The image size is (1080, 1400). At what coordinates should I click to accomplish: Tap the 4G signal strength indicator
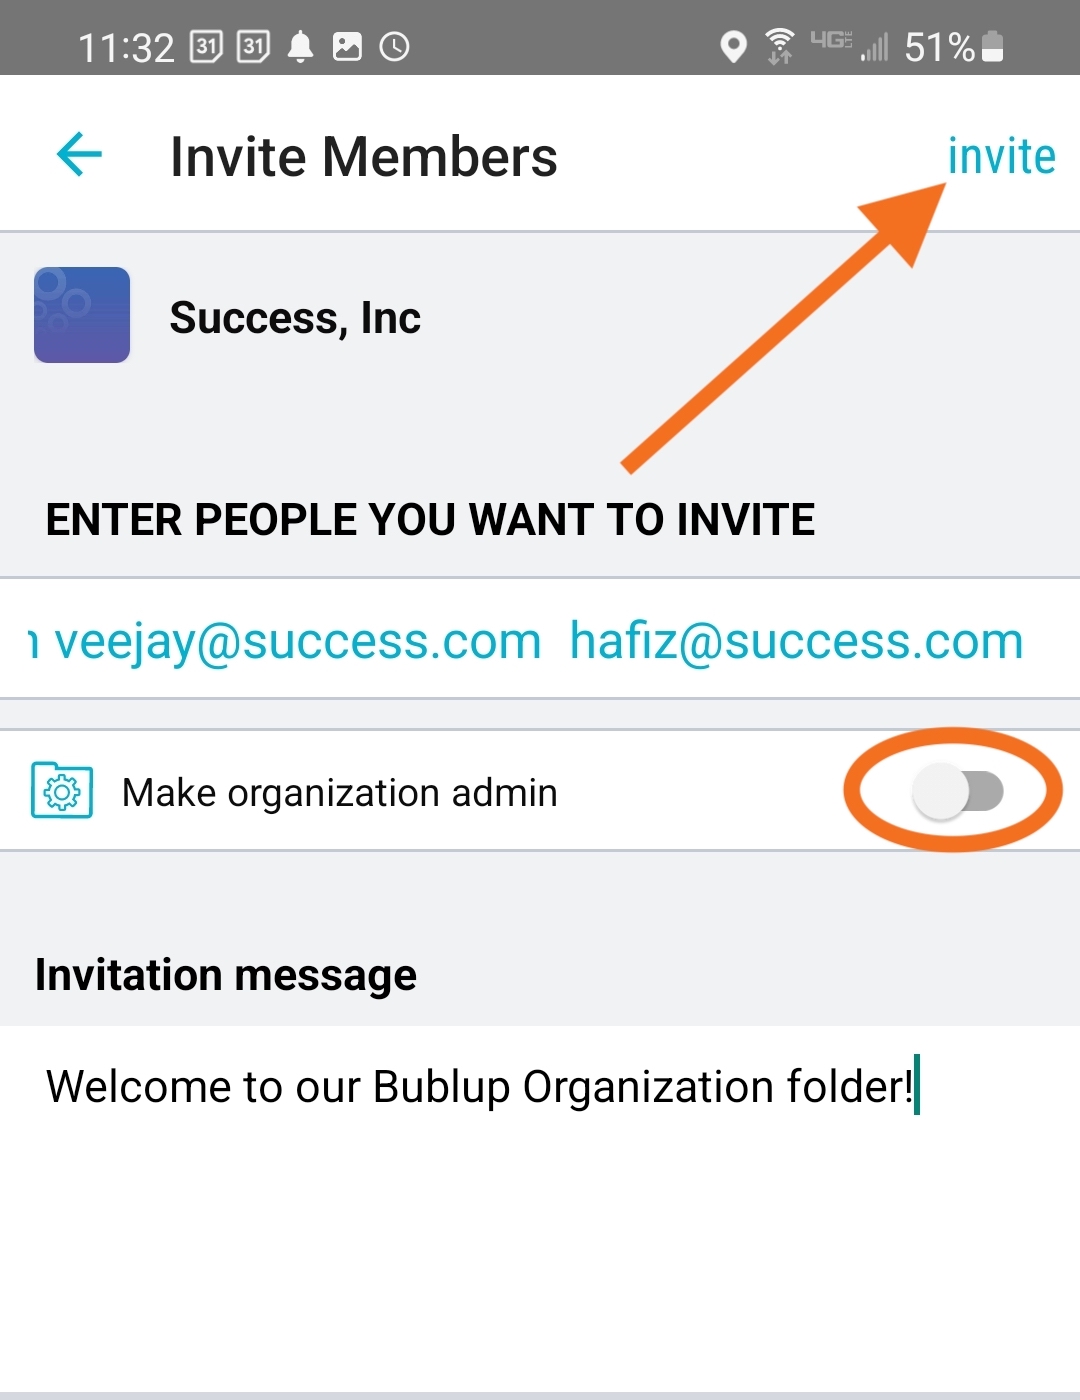coord(849,46)
